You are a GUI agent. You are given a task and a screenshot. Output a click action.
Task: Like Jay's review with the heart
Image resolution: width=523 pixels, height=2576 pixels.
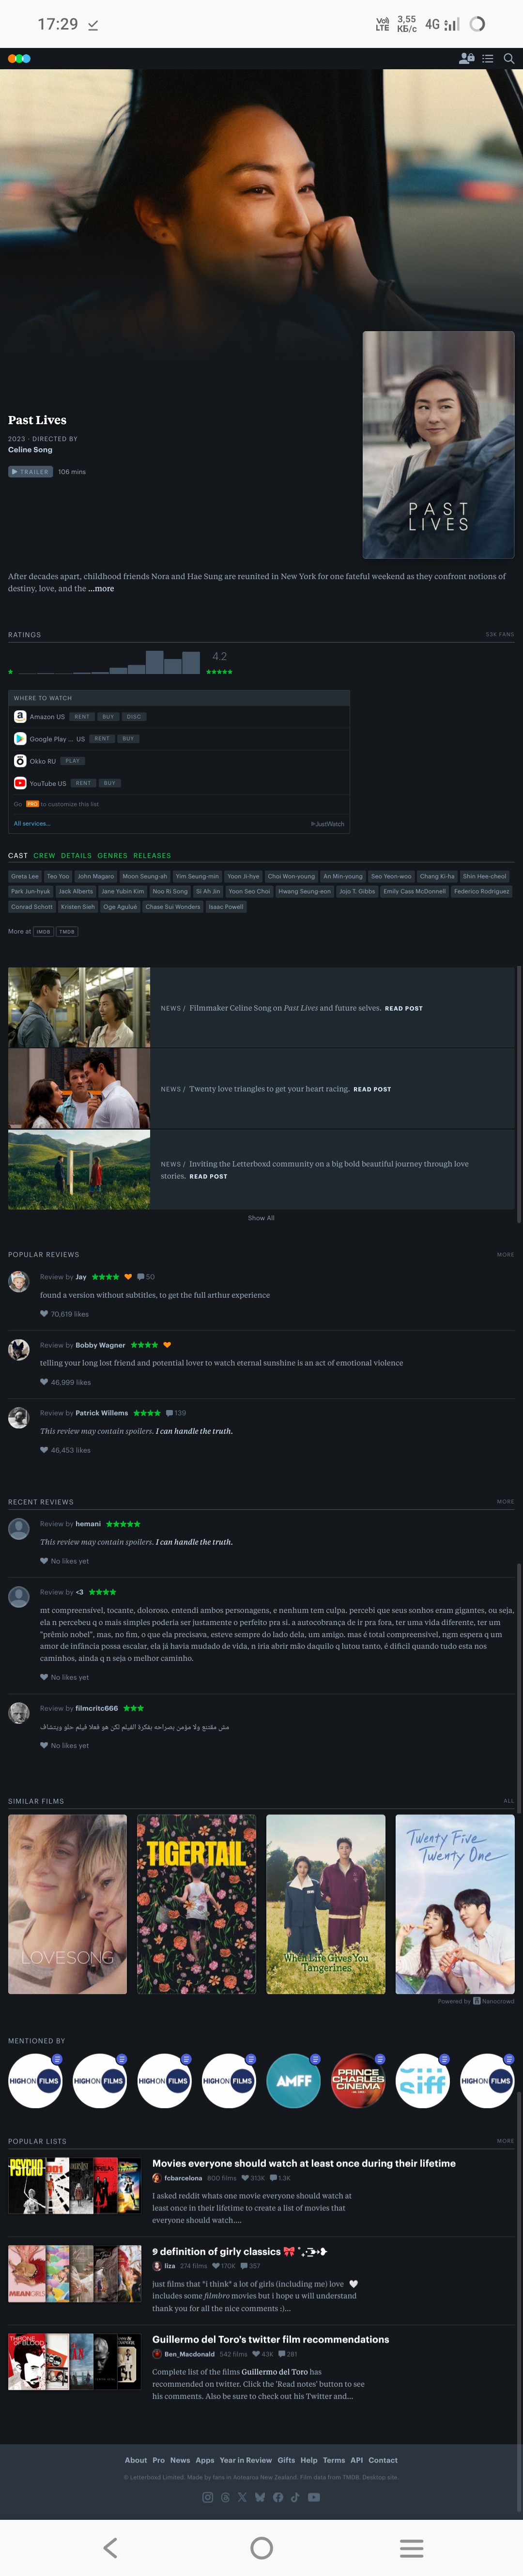click(44, 1314)
